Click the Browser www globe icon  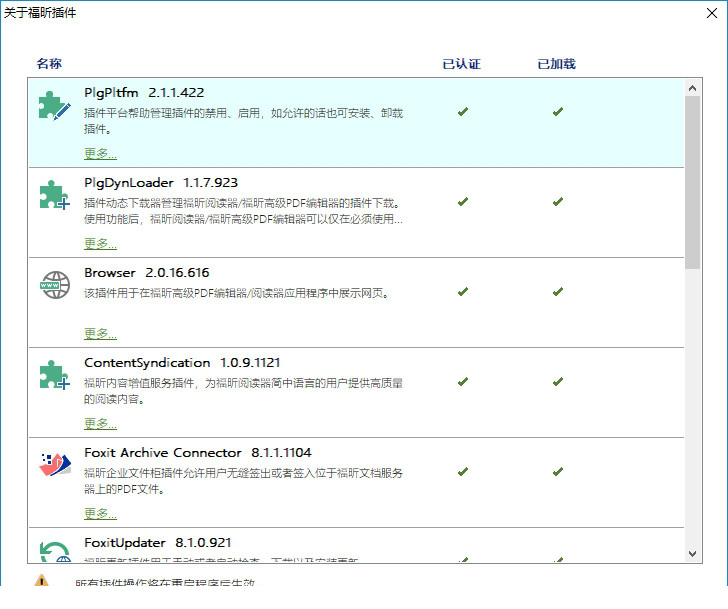coord(55,285)
